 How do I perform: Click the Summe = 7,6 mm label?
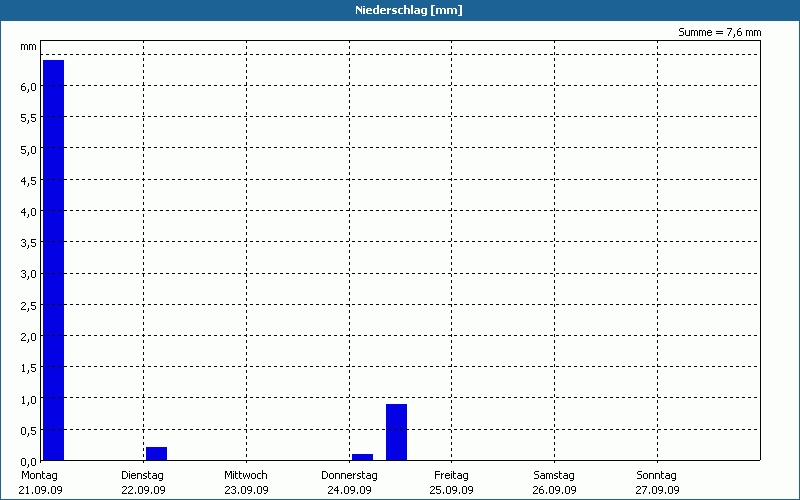pos(719,32)
